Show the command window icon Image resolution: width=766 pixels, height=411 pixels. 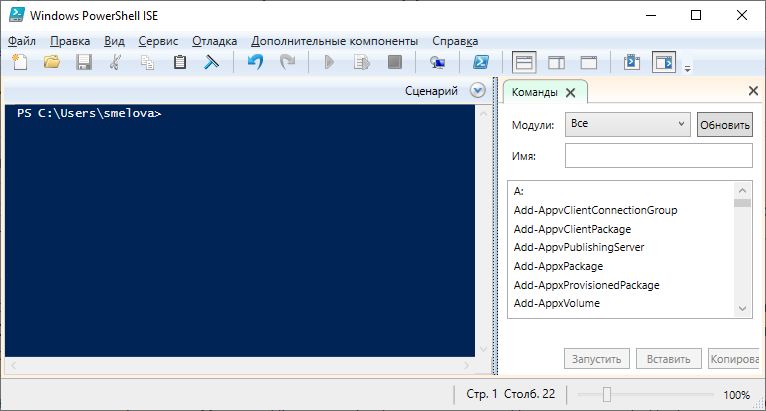point(632,63)
